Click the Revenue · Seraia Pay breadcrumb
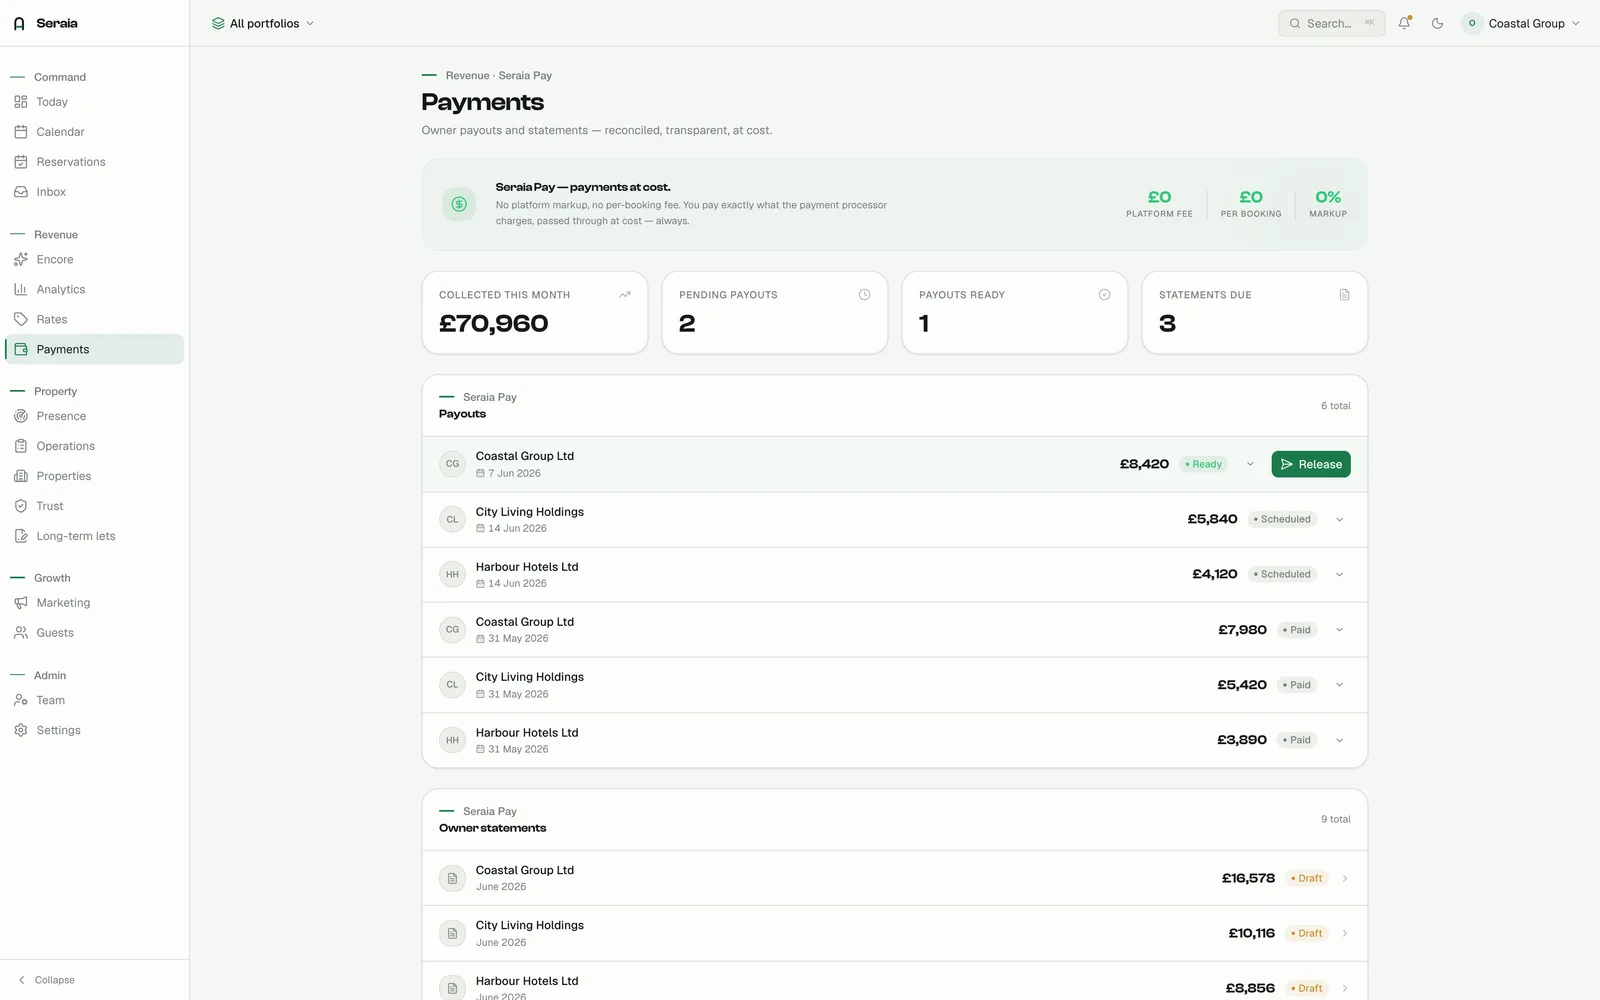 (x=498, y=76)
